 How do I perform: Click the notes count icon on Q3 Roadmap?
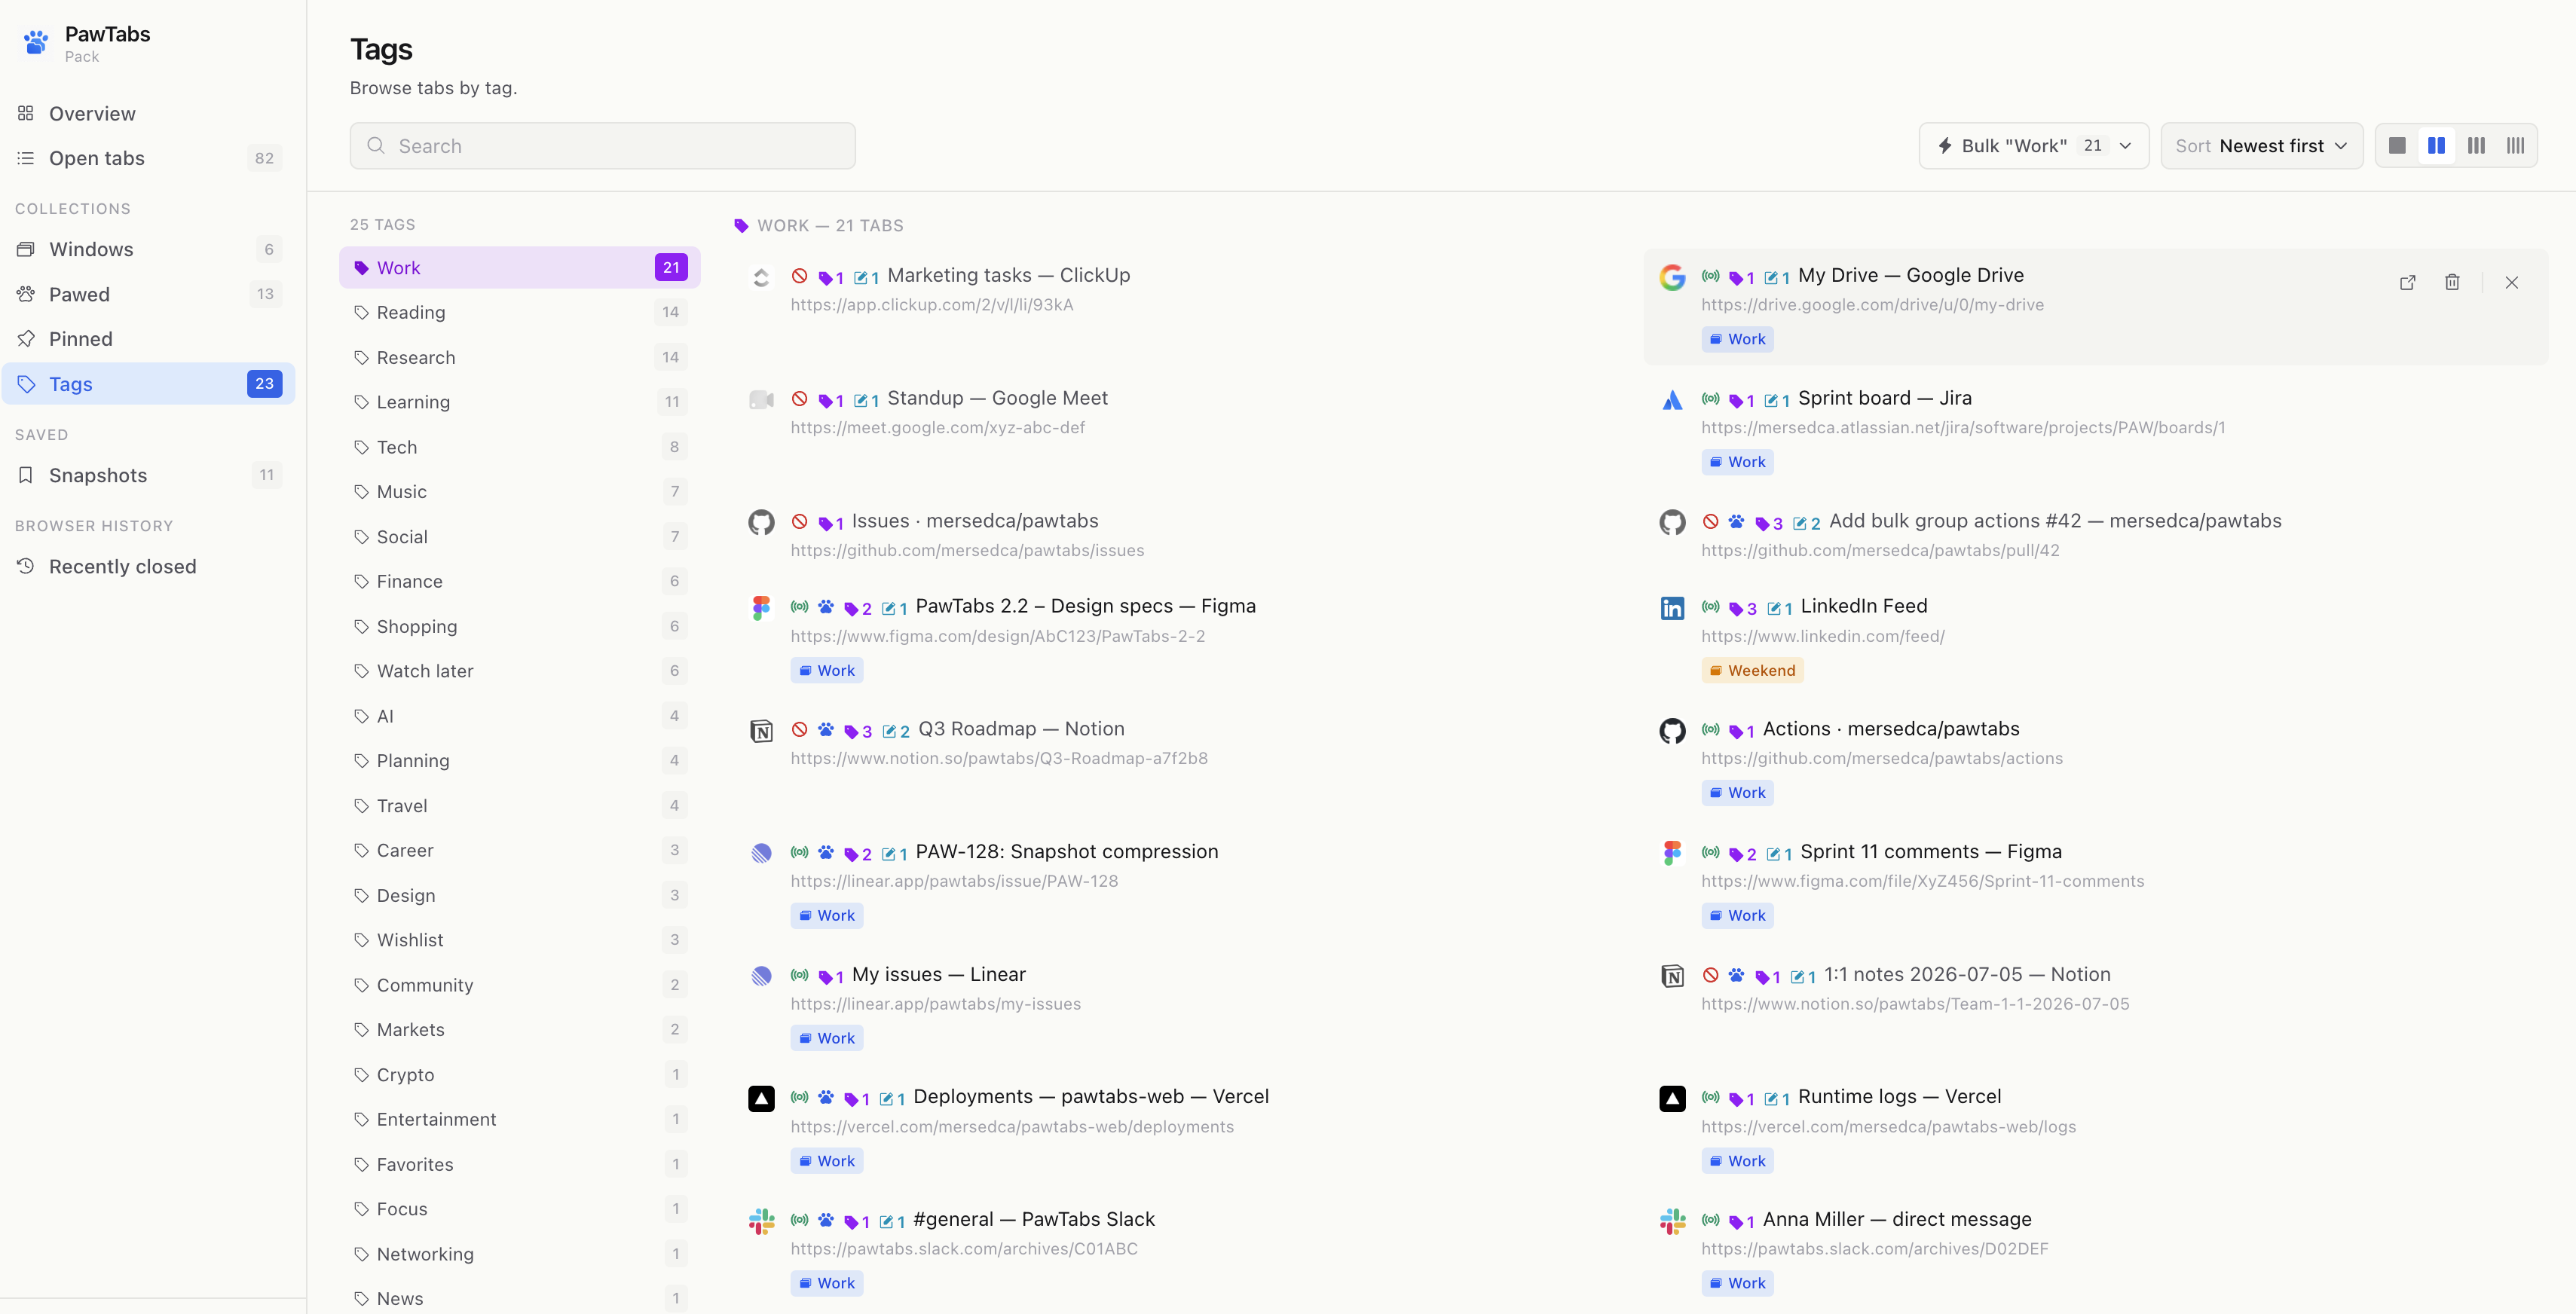point(896,731)
